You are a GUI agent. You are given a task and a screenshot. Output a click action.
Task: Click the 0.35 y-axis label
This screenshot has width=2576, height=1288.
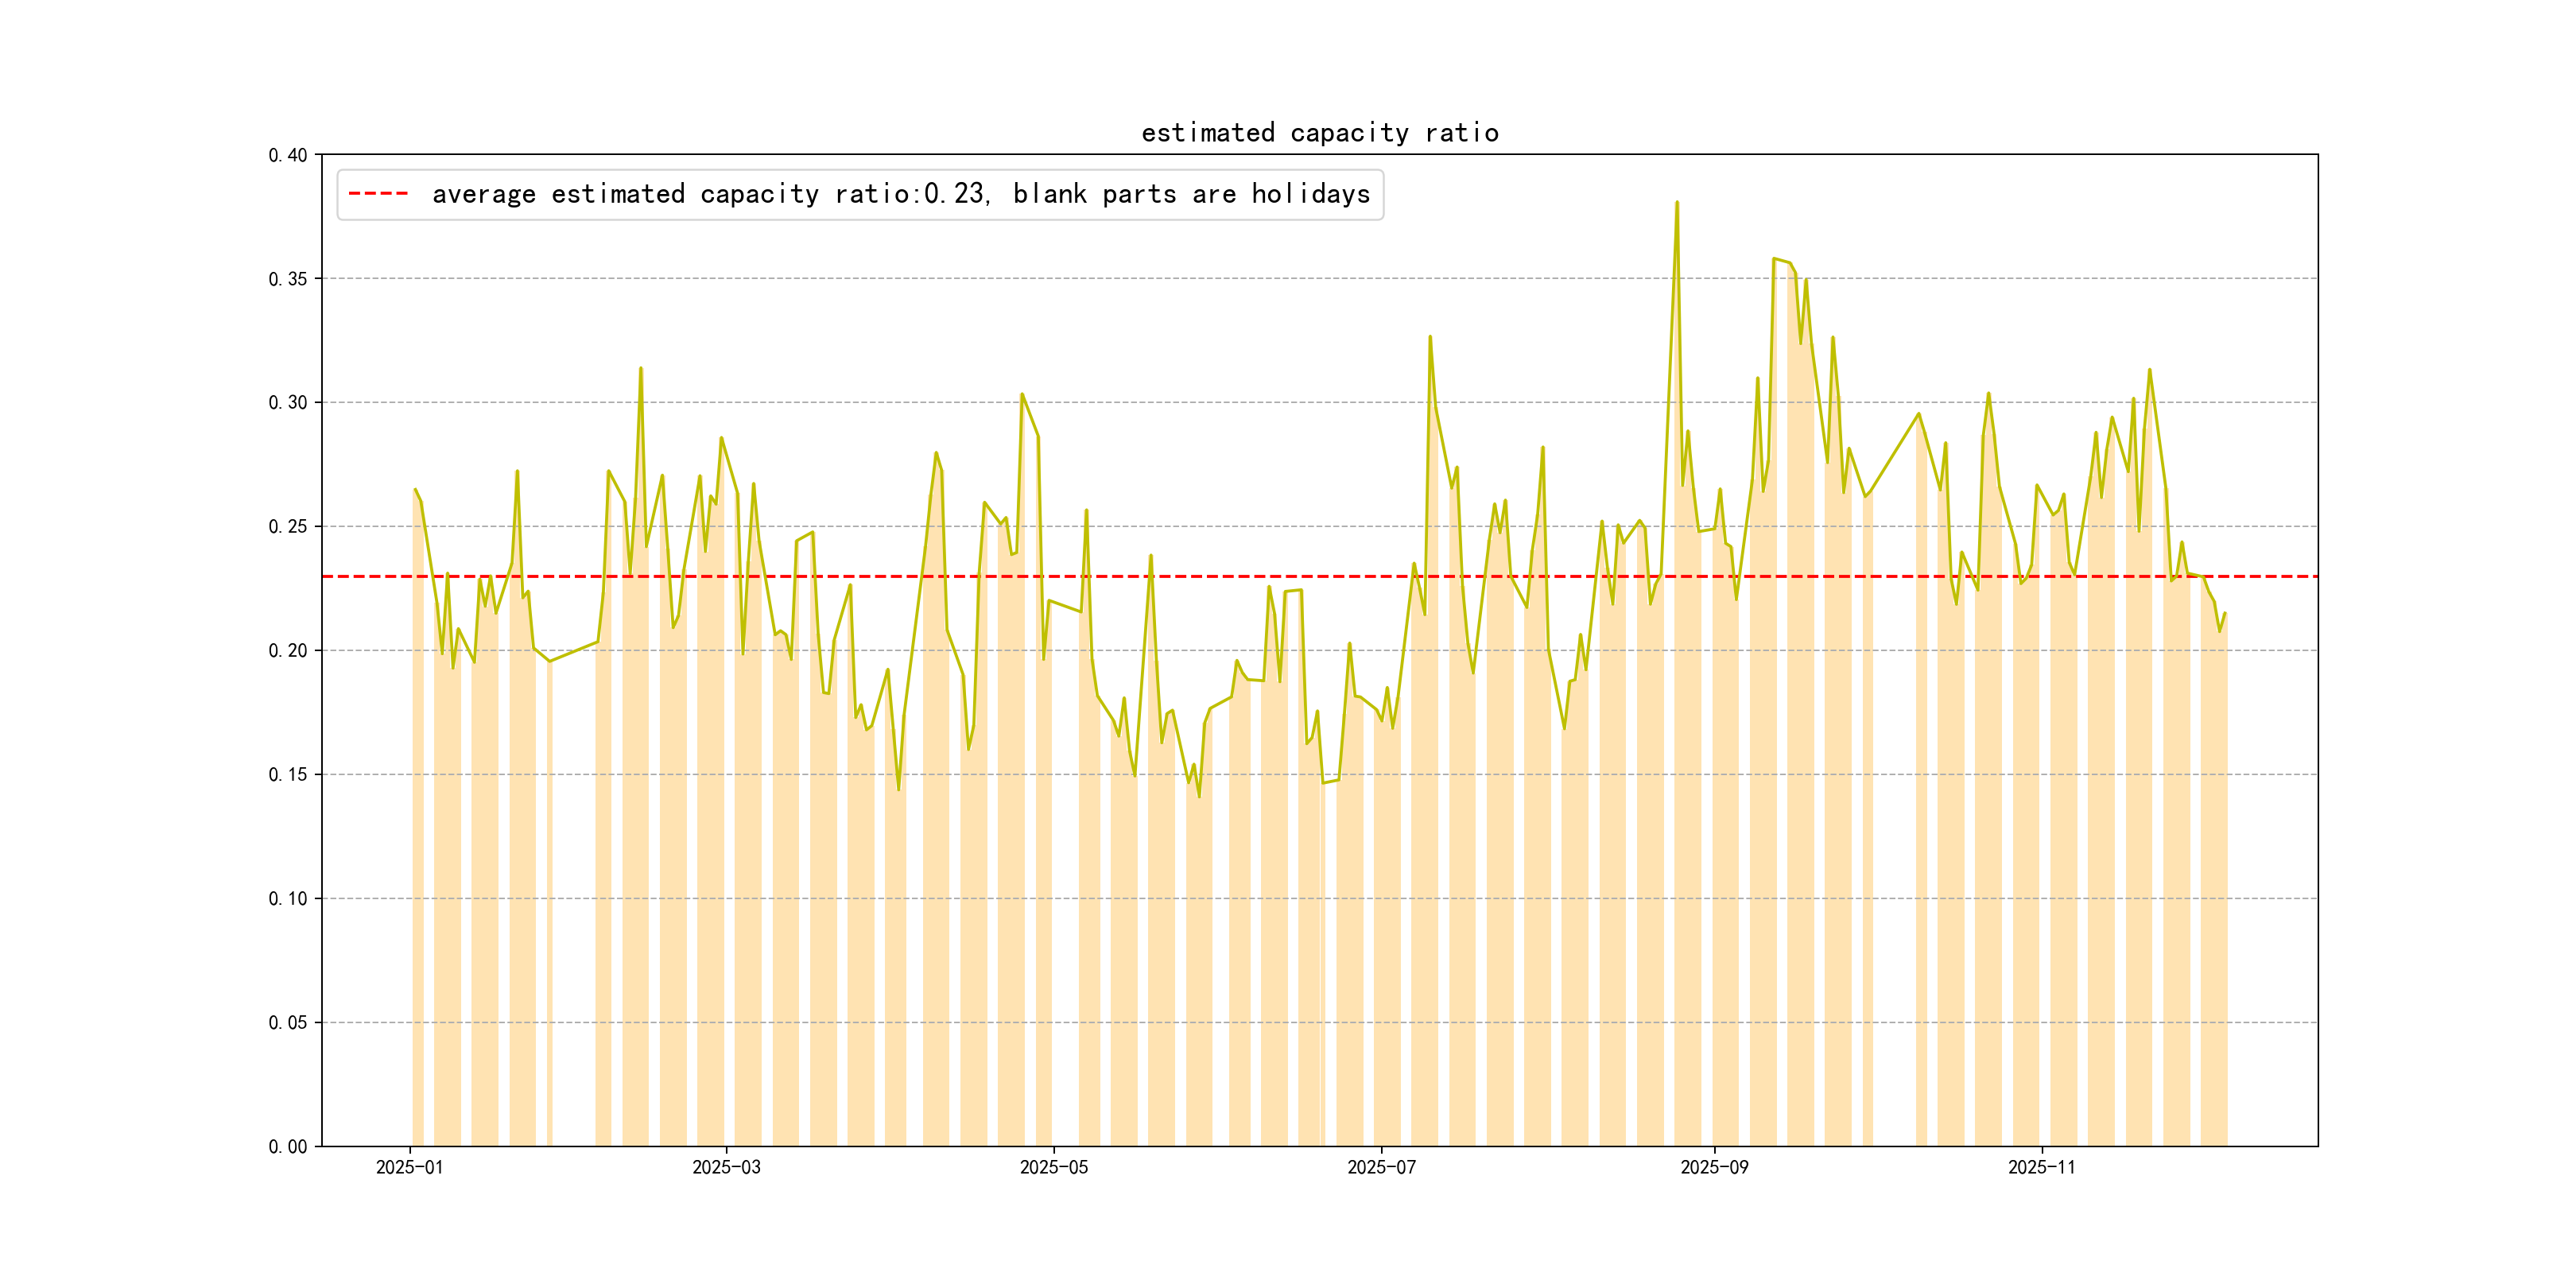coord(288,279)
